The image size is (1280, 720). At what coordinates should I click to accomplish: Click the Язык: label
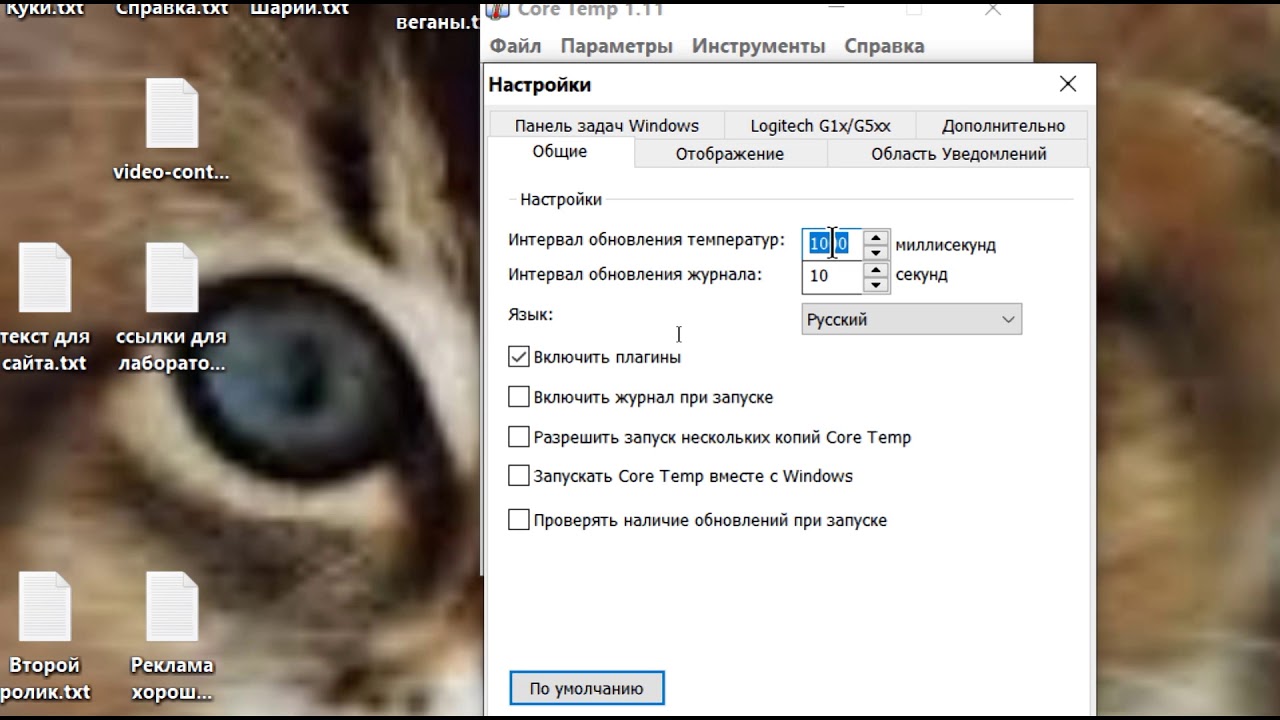(530, 315)
